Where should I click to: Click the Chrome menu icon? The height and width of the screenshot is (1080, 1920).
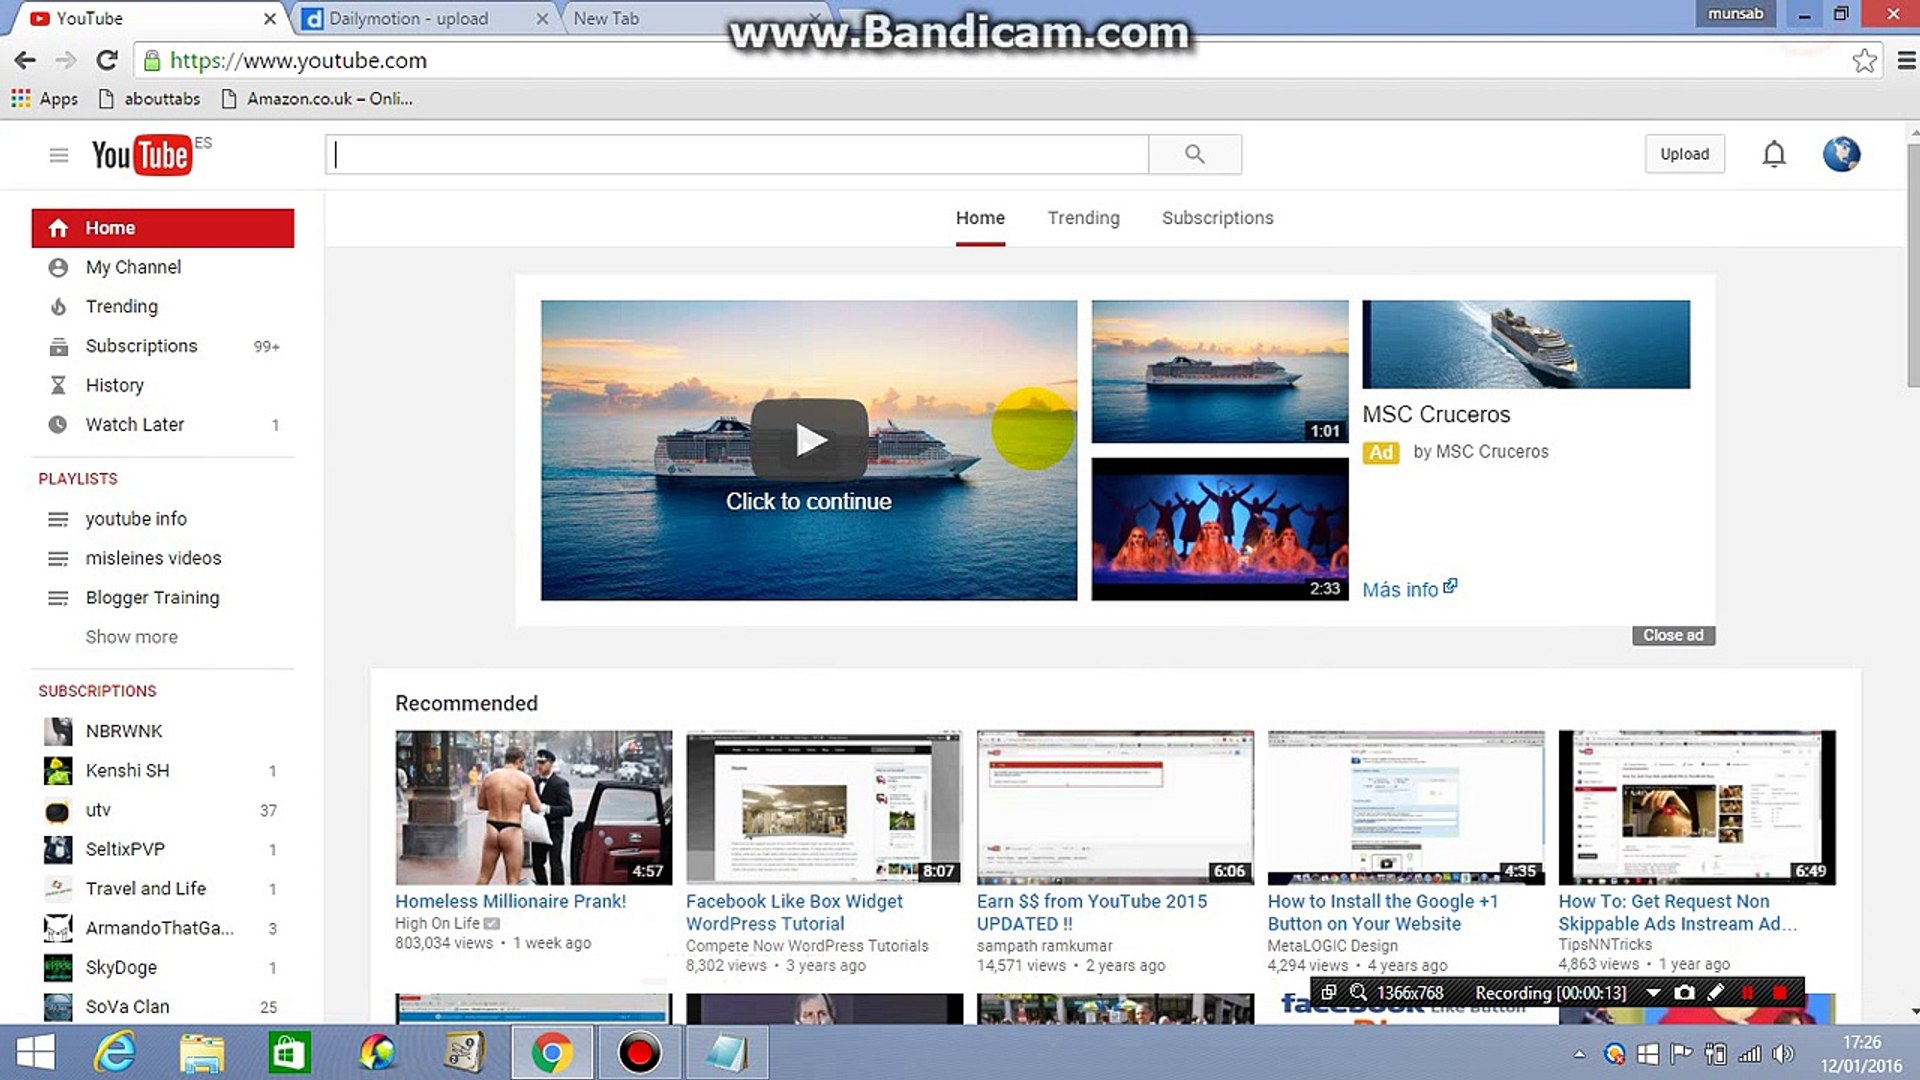pos(1906,61)
